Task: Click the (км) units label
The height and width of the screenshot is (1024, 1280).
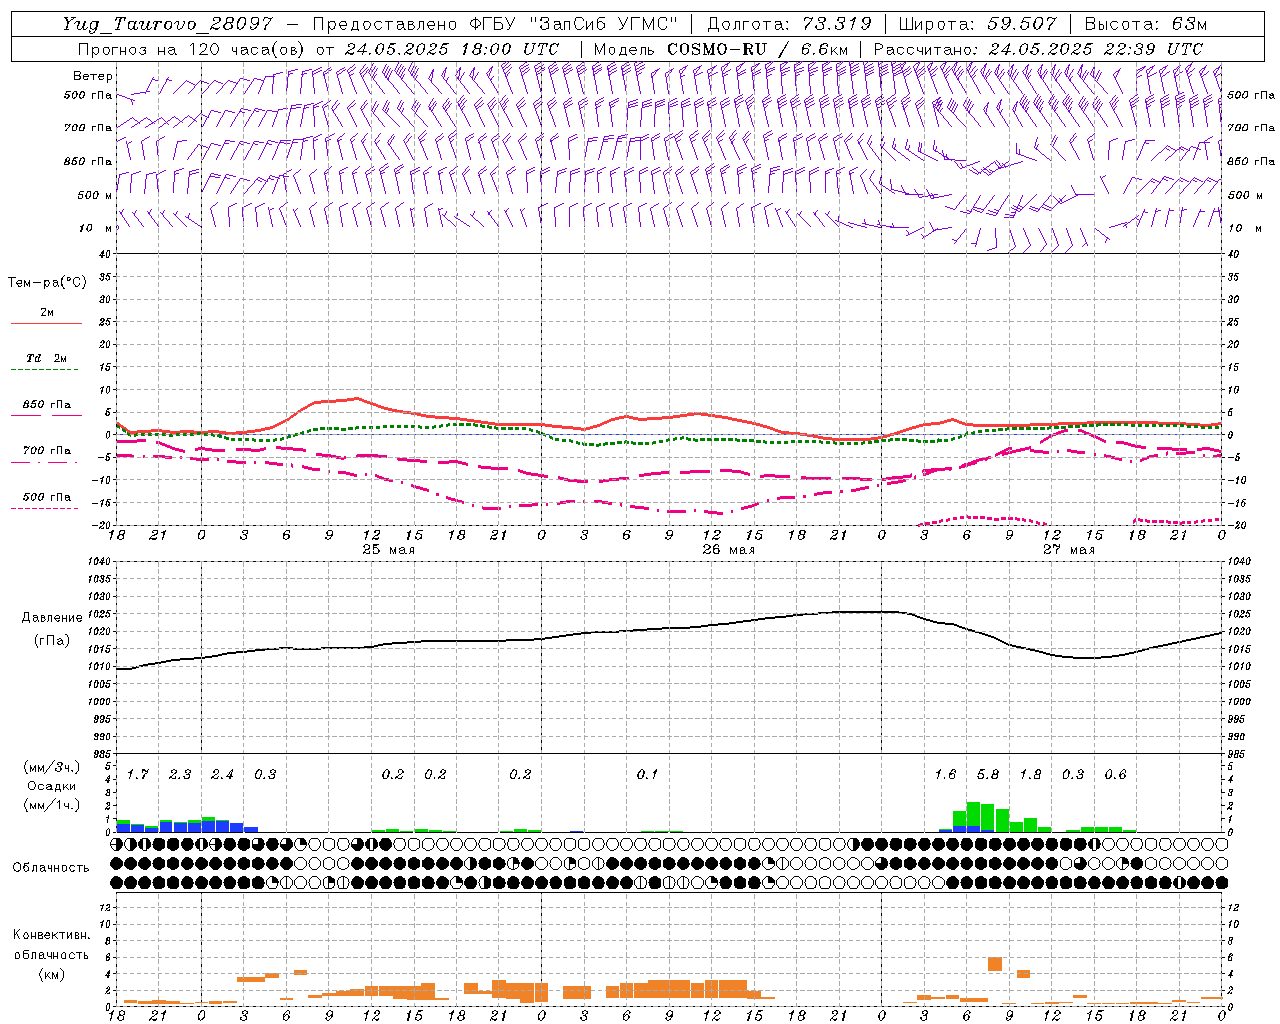Action: [51, 974]
